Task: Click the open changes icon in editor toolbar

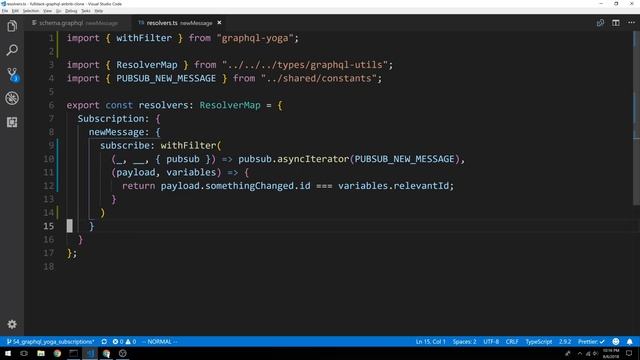Action: (600, 23)
